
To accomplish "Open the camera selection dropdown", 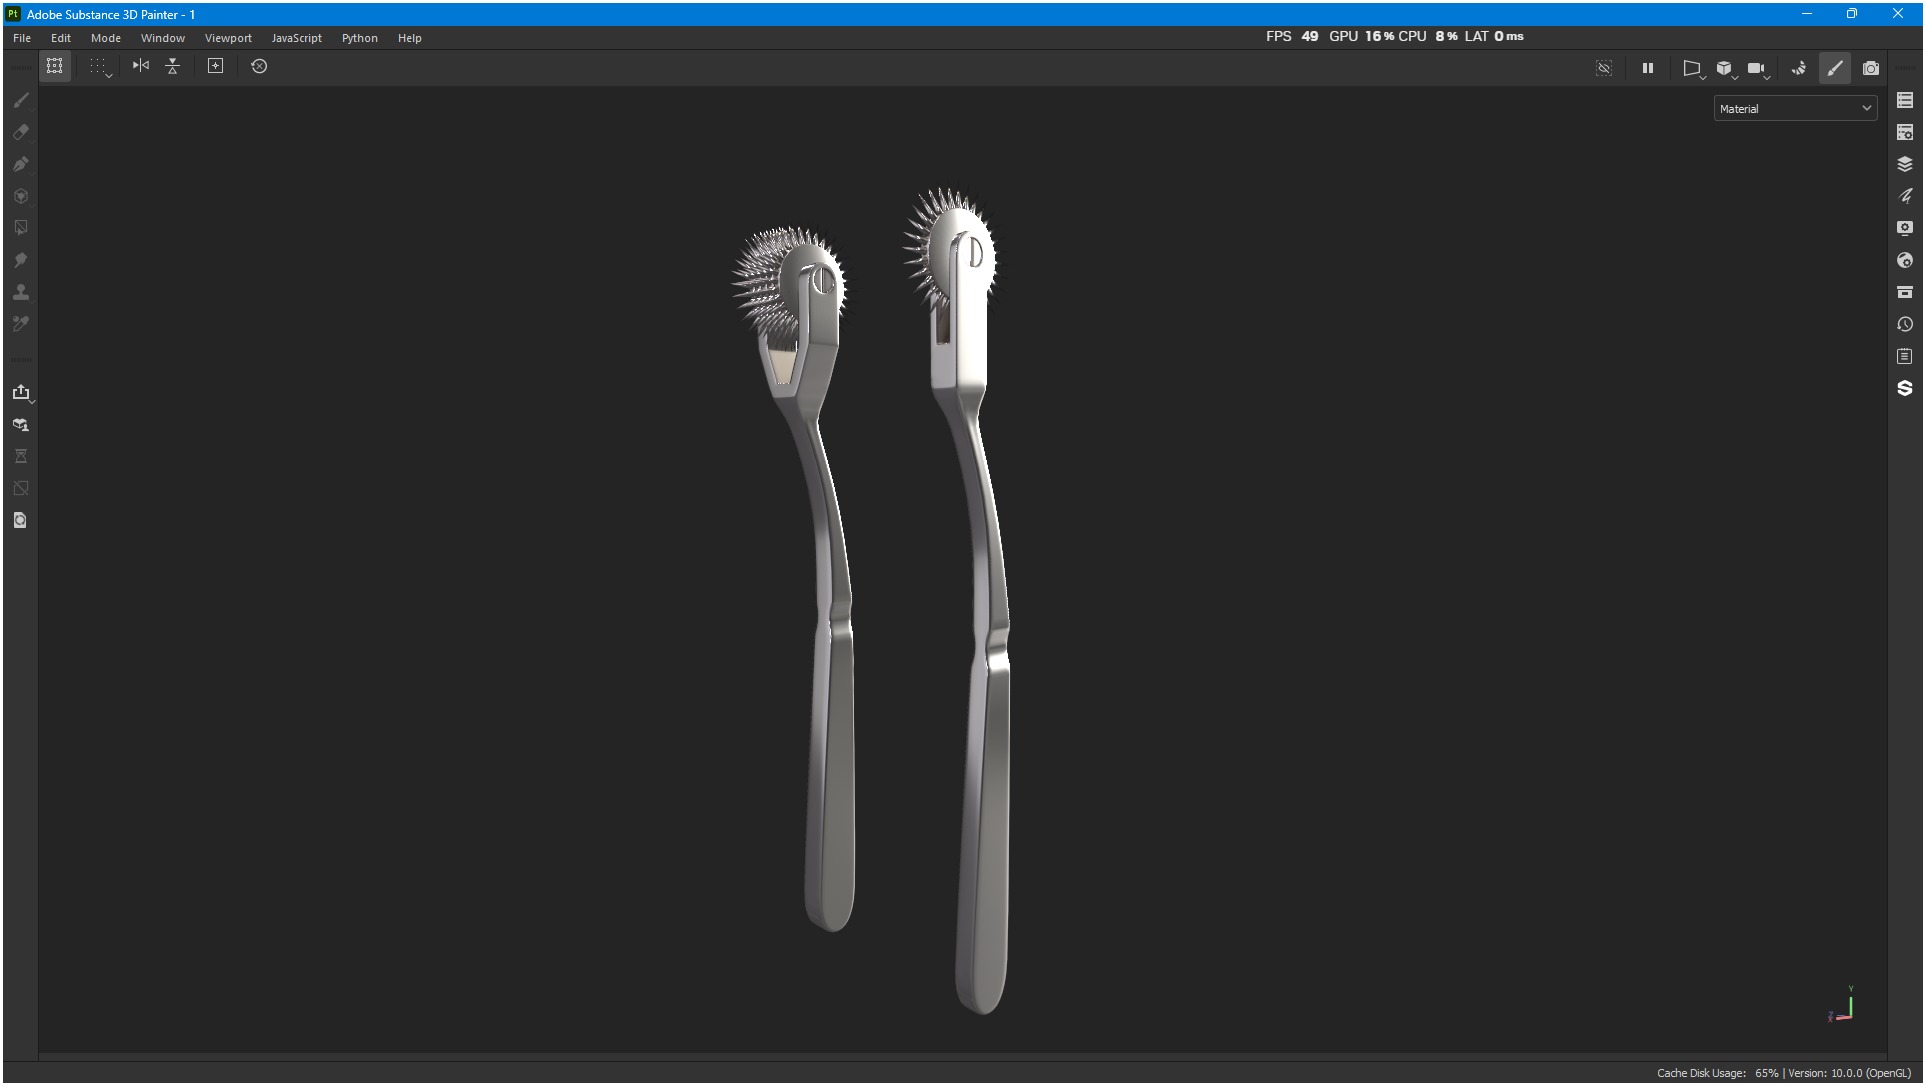I will coord(1758,68).
